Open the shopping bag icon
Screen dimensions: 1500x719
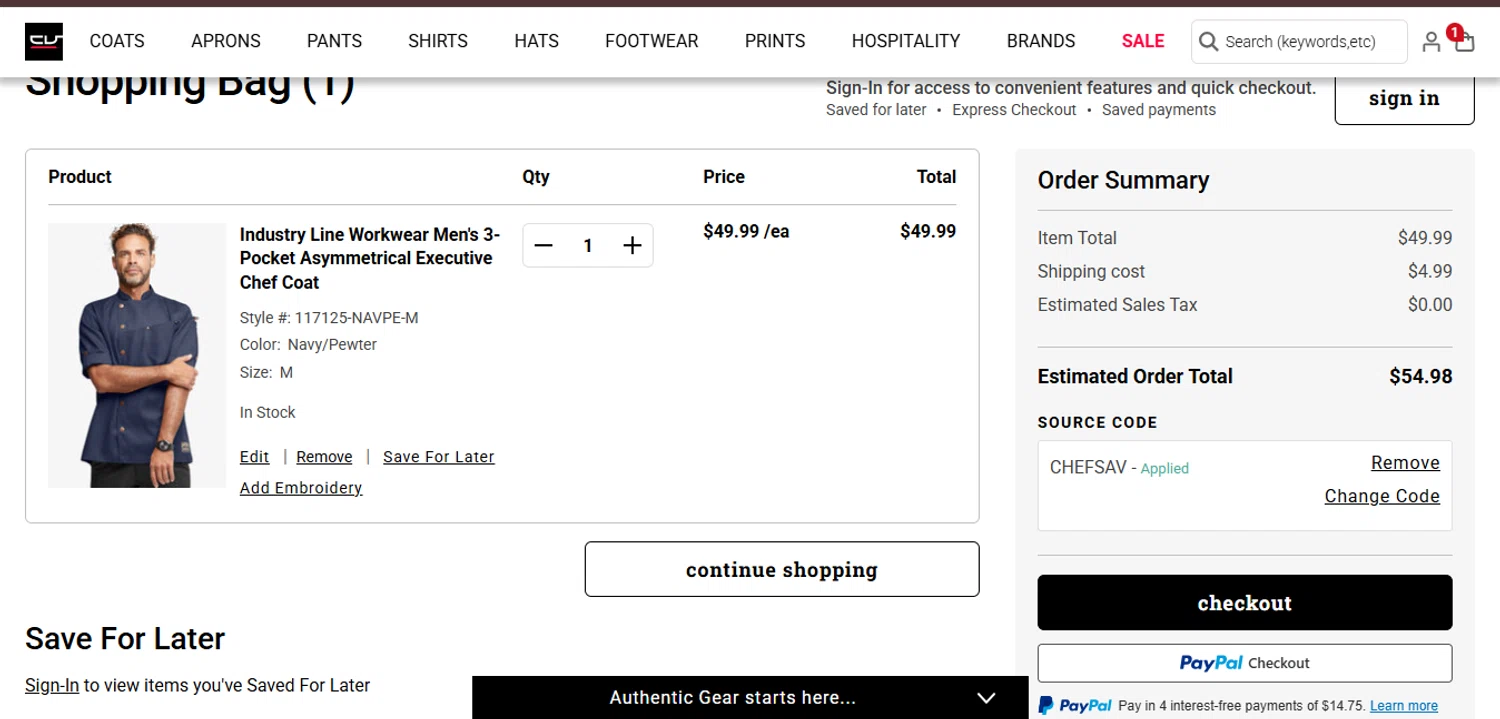pyautogui.click(x=1464, y=41)
